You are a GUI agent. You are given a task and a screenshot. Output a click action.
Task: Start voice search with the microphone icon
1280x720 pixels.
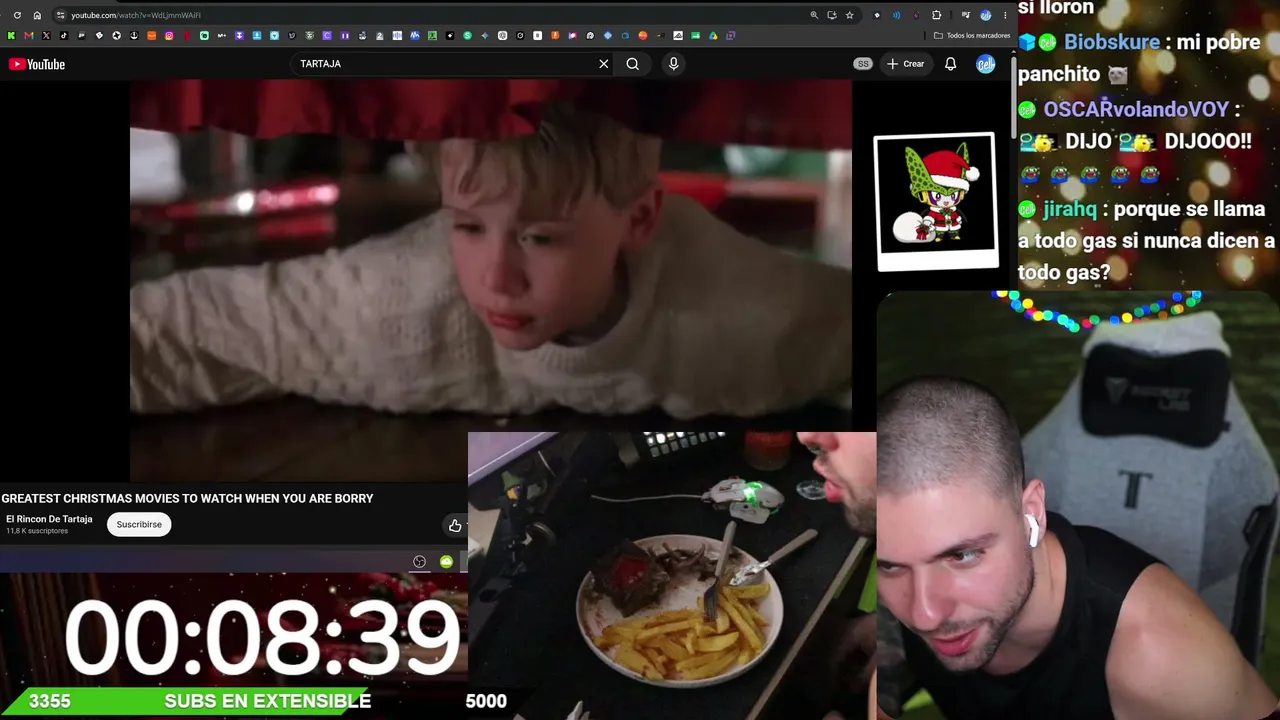pyautogui.click(x=673, y=64)
